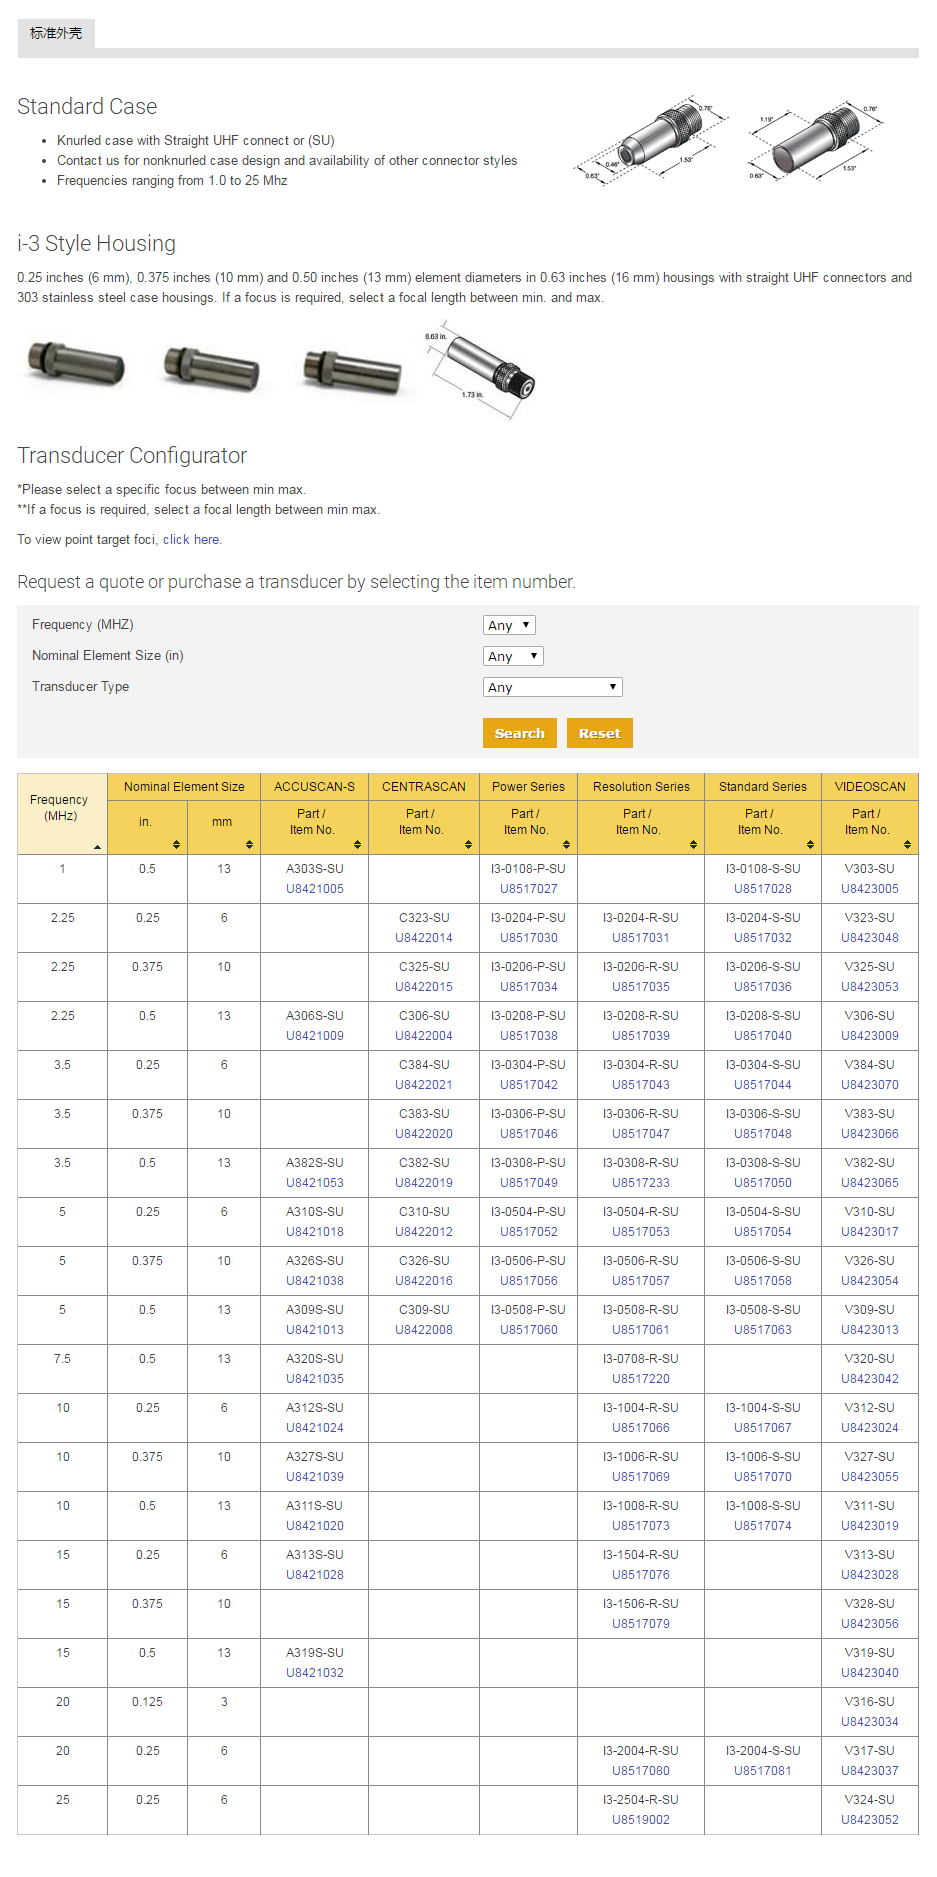Sort by mm column arrows

(249, 845)
